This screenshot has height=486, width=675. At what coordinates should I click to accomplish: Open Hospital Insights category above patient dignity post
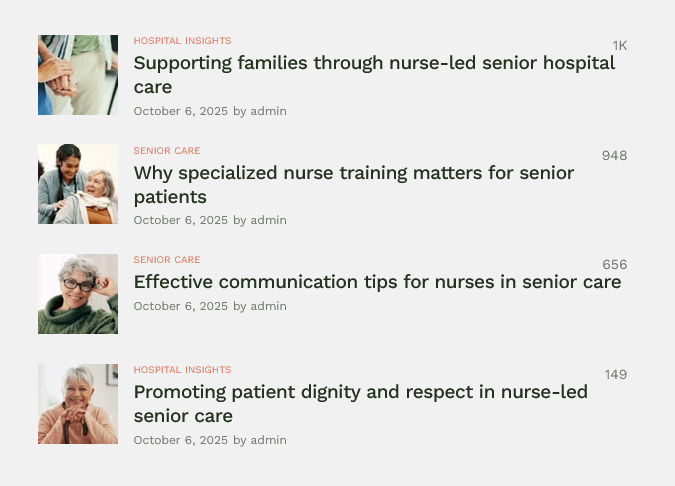[x=182, y=370]
